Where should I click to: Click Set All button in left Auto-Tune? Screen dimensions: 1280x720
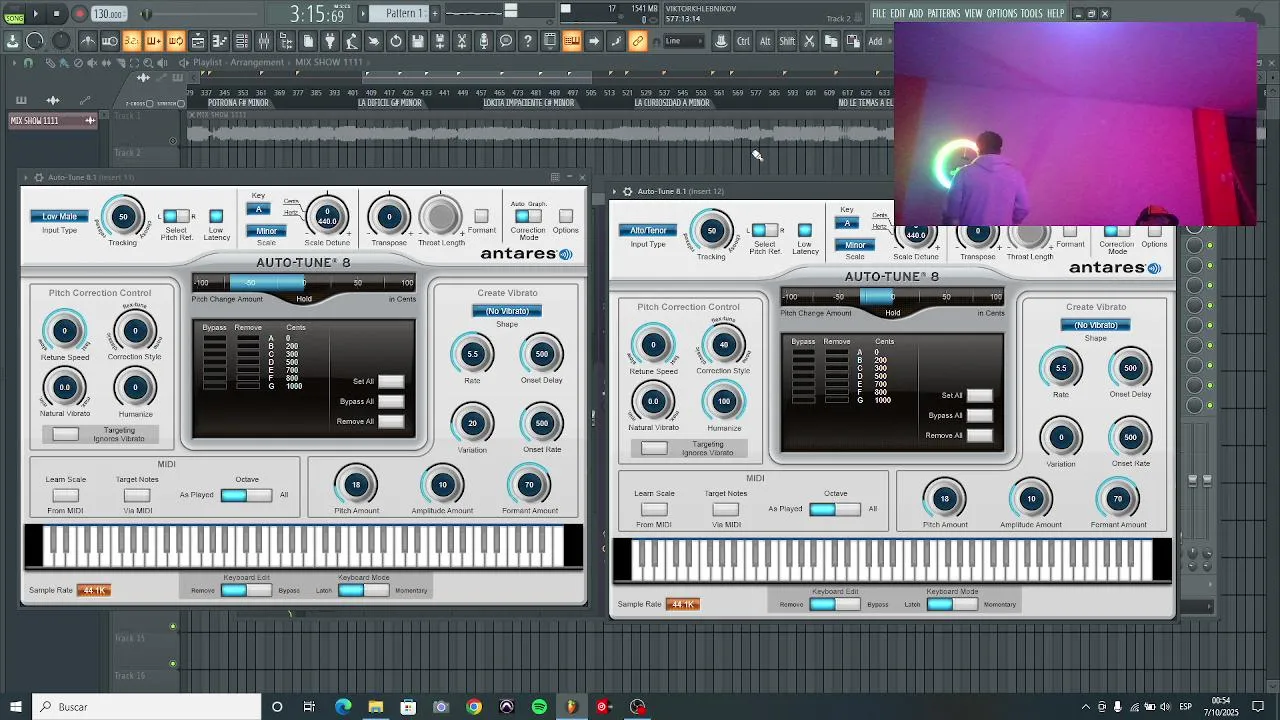391,381
